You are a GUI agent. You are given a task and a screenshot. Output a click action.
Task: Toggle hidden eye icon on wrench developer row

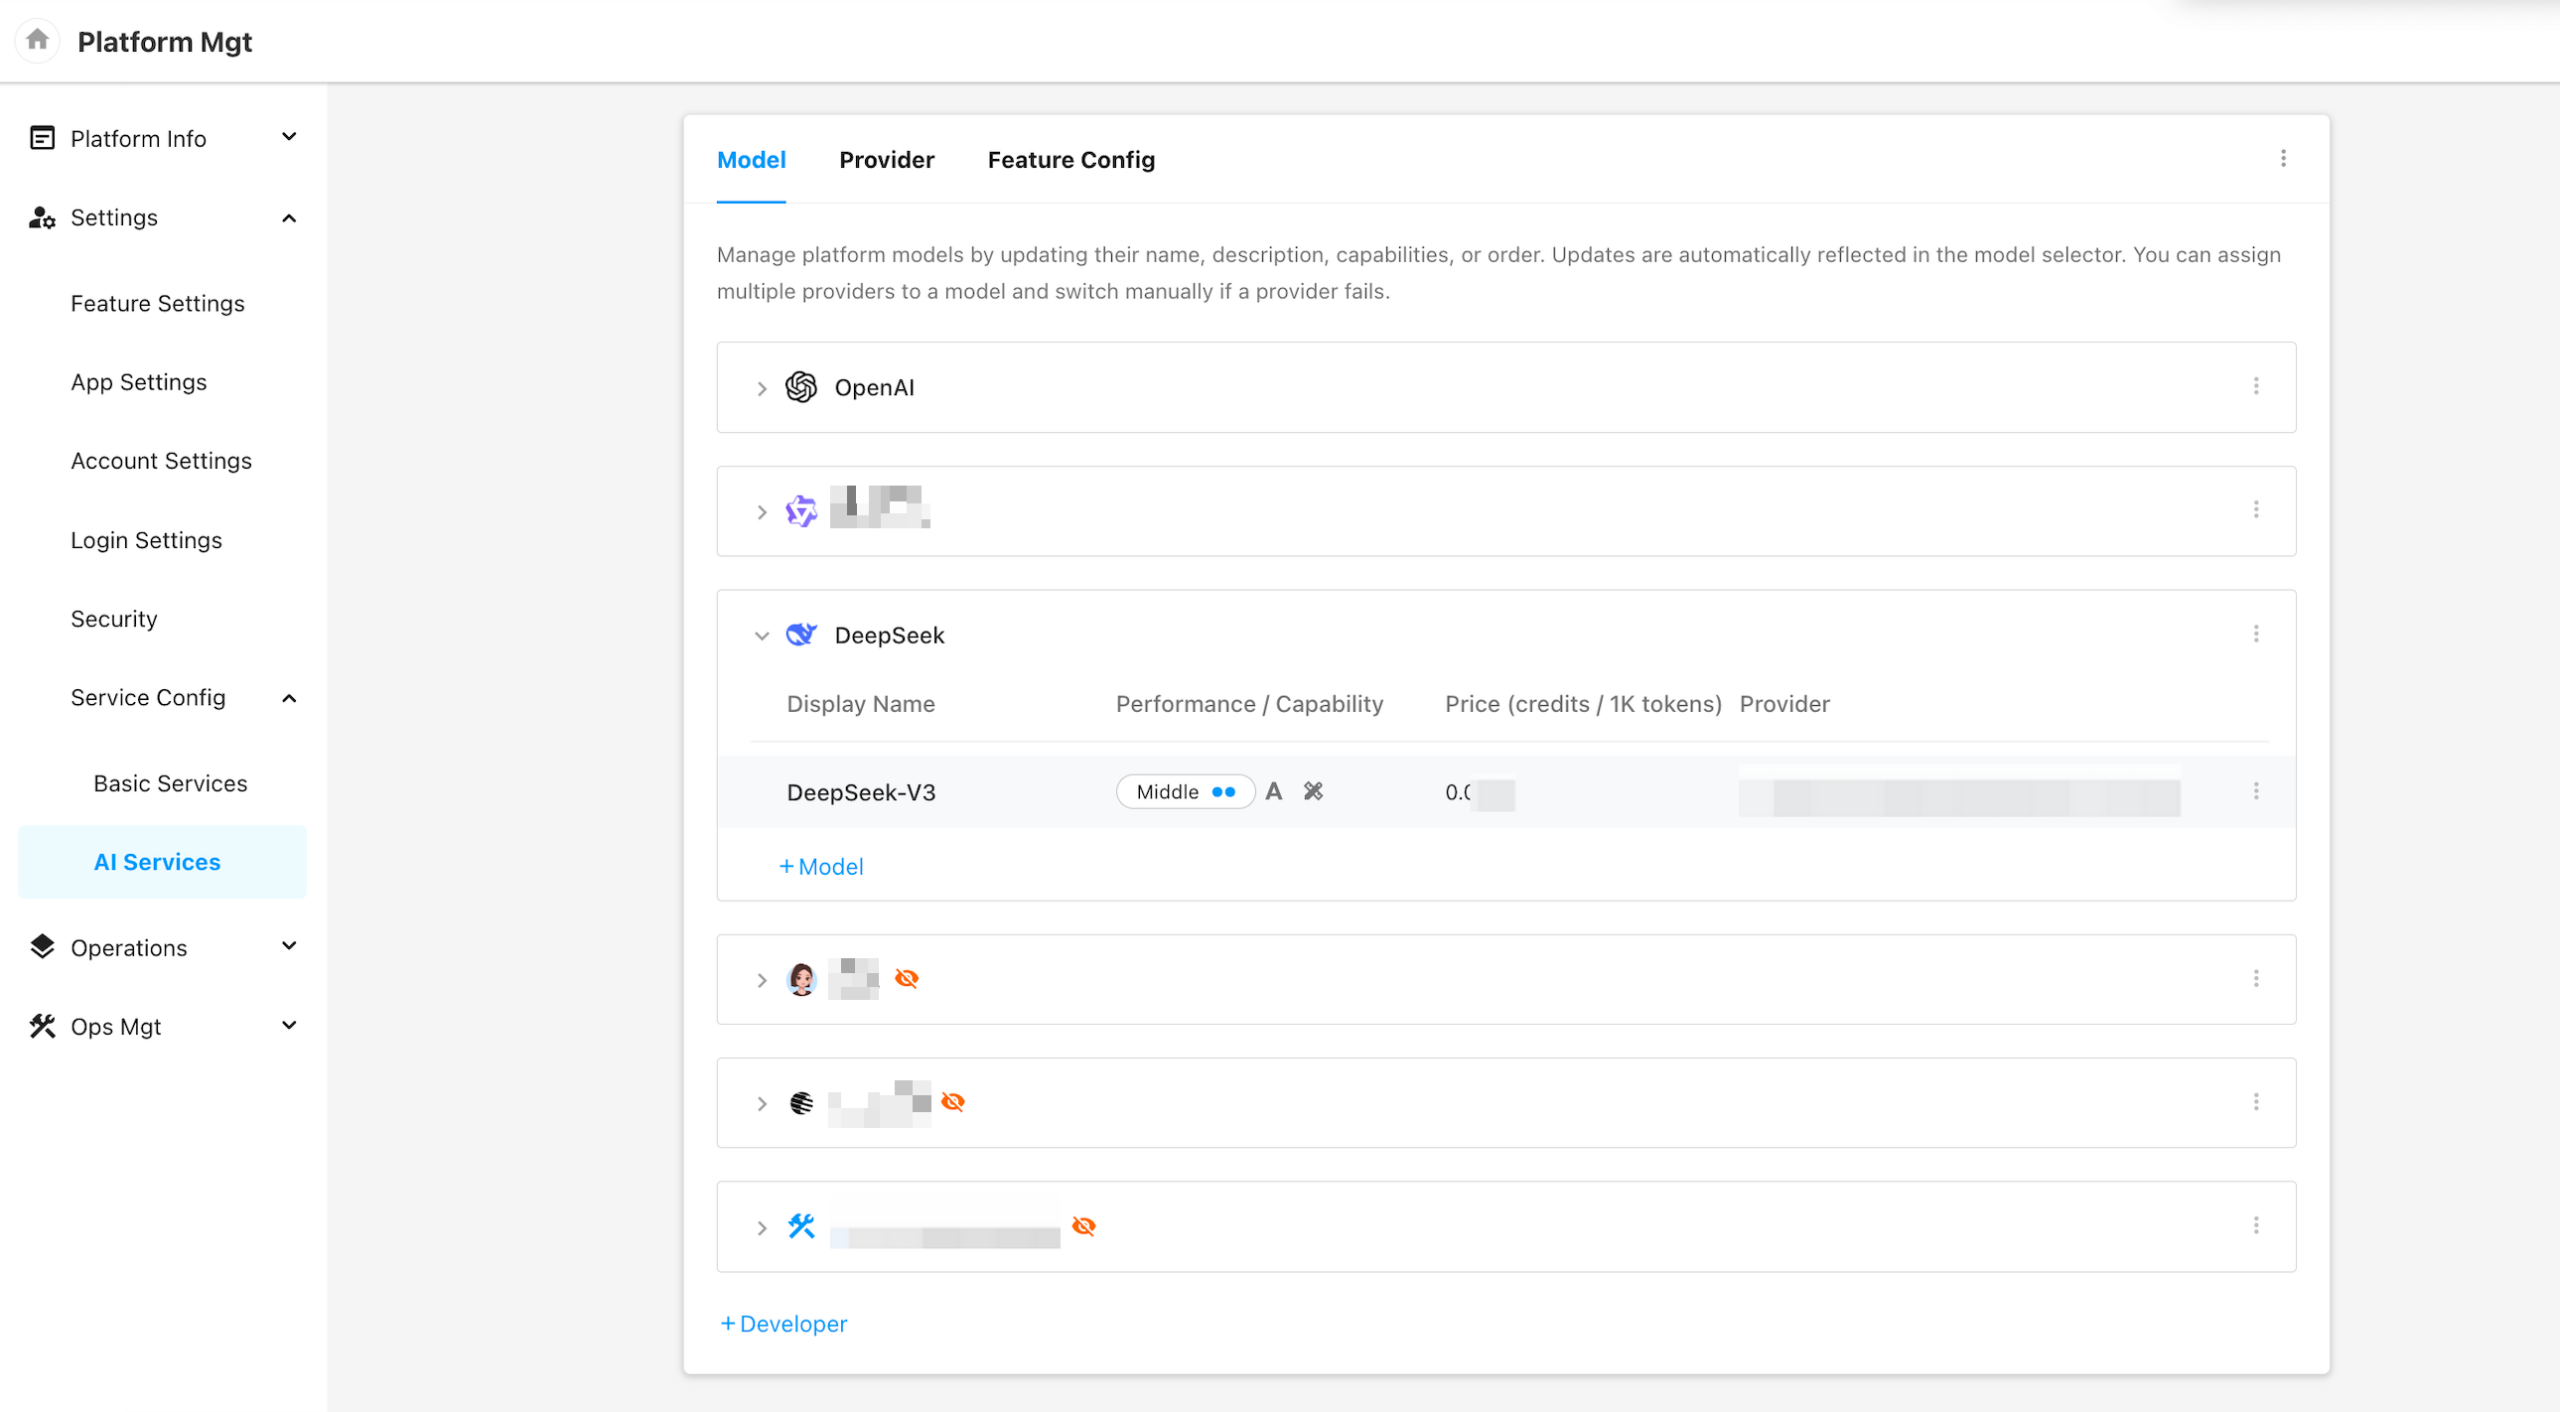(1083, 1226)
